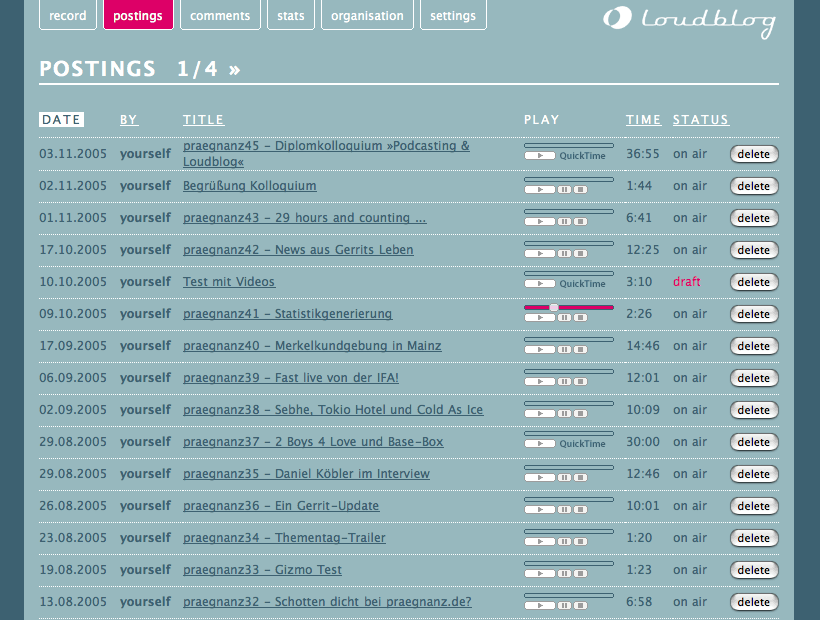Open praegnanz37 – 2 Boys 4 Love link
Image resolution: width=820 pixels, height=620 pixels.
coord(313,442)
